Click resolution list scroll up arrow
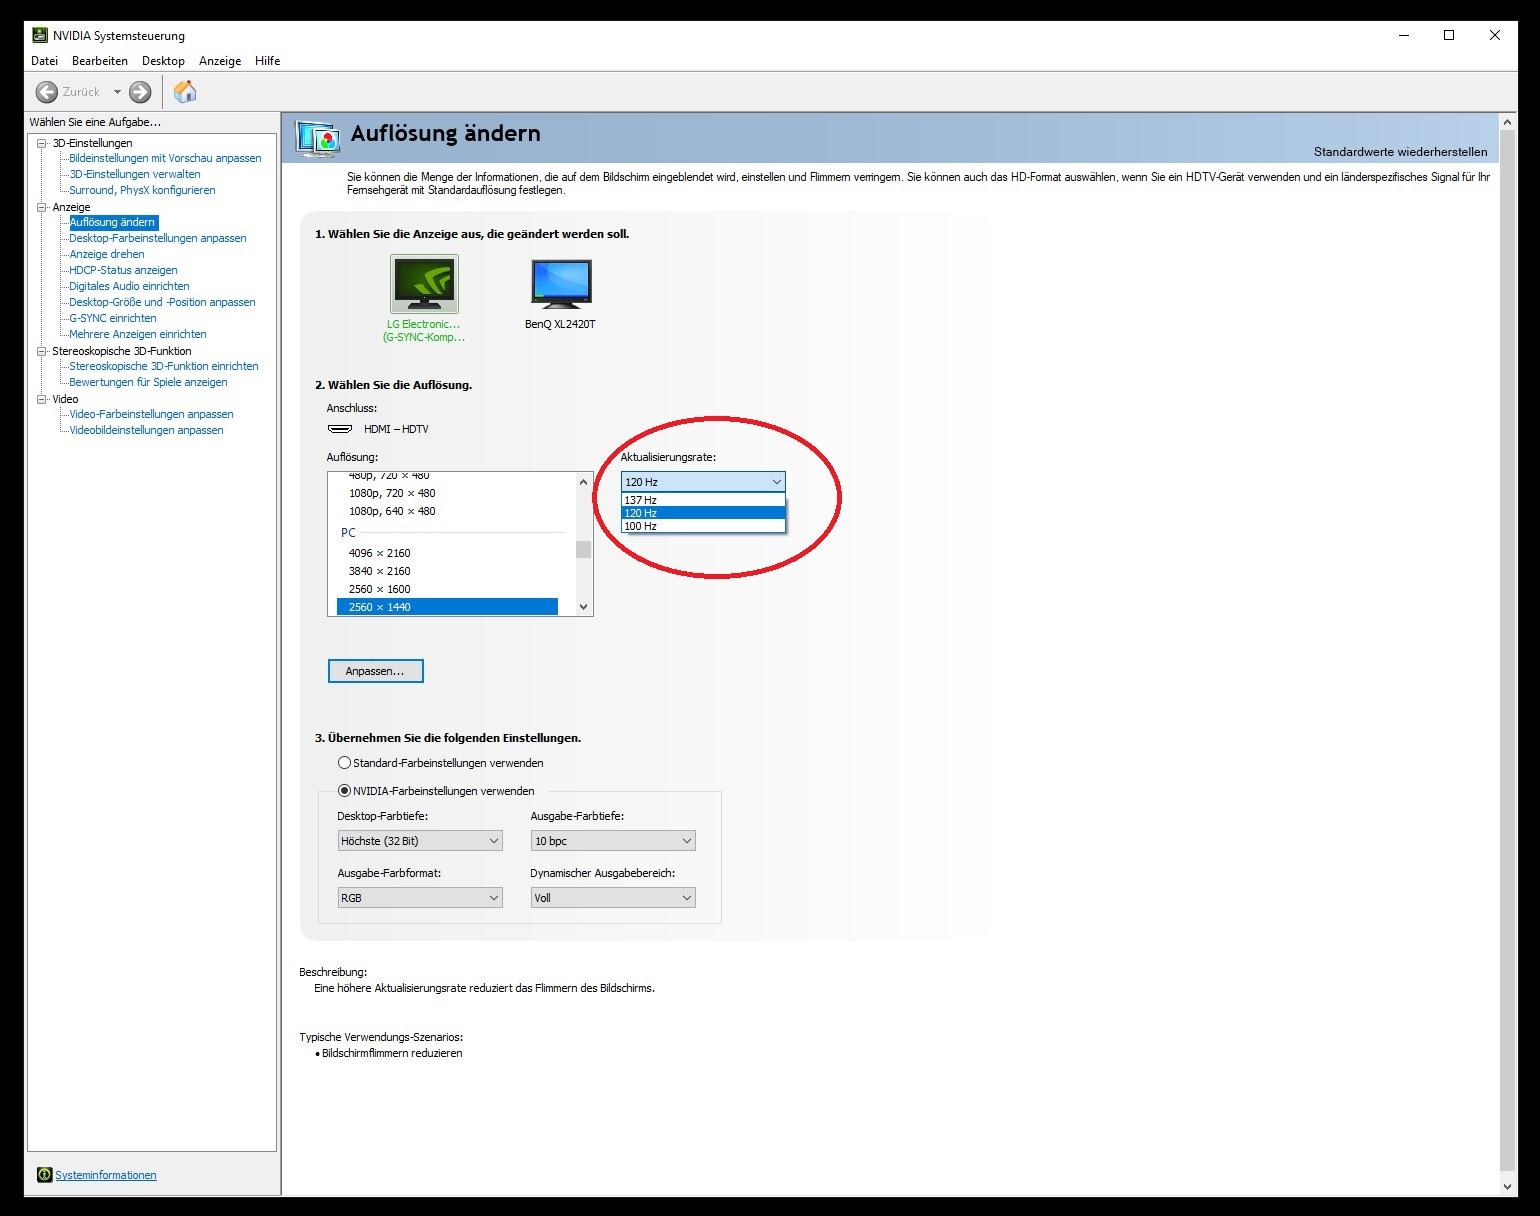 pyautogui.click(x=584, y=482)
